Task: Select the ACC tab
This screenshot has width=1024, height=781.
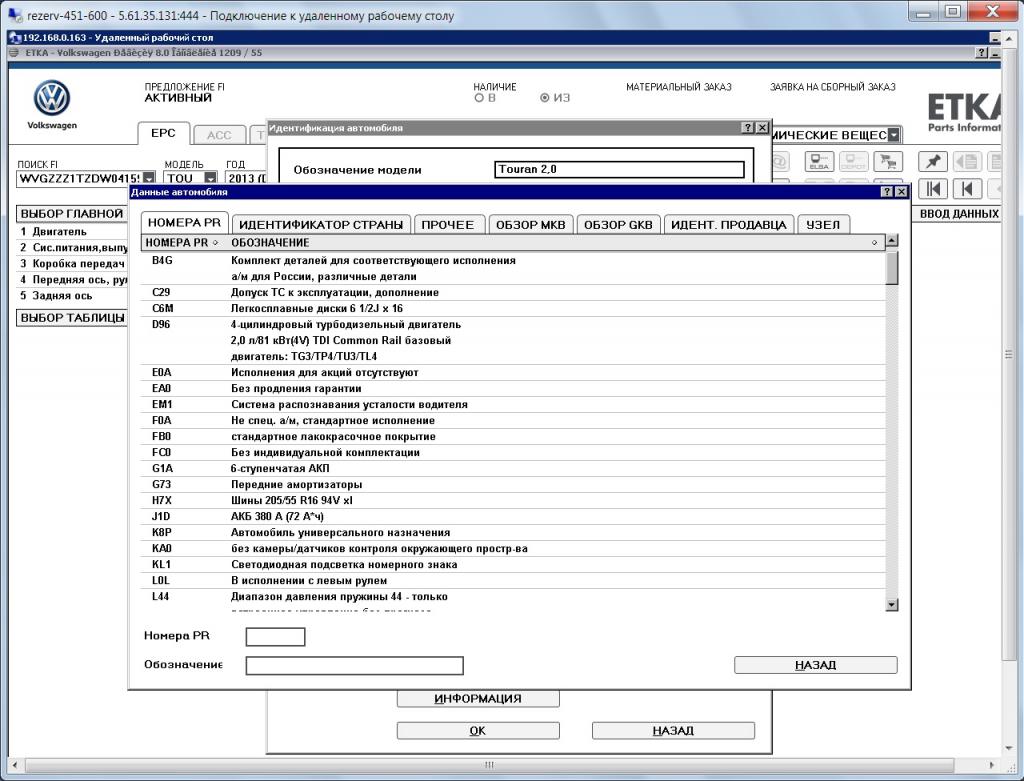Action: [219, 135]
